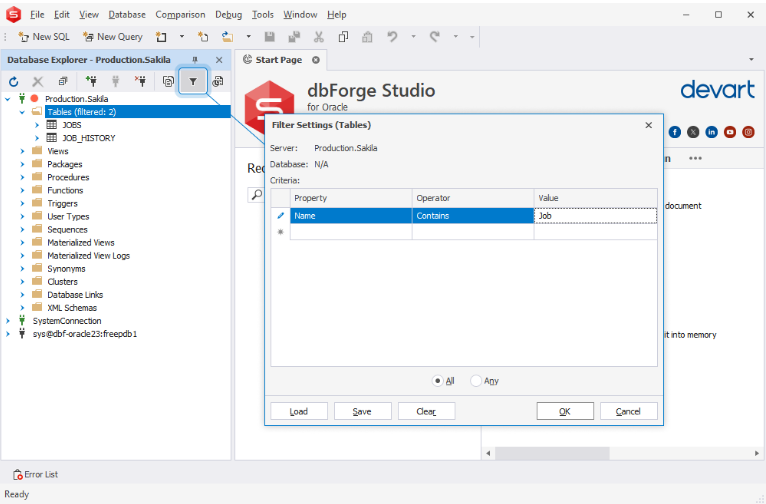This screenshot has width=766, height=504.
Task: Click the Delete (X) icon in Database Explorer
Action: coord(38,82)
